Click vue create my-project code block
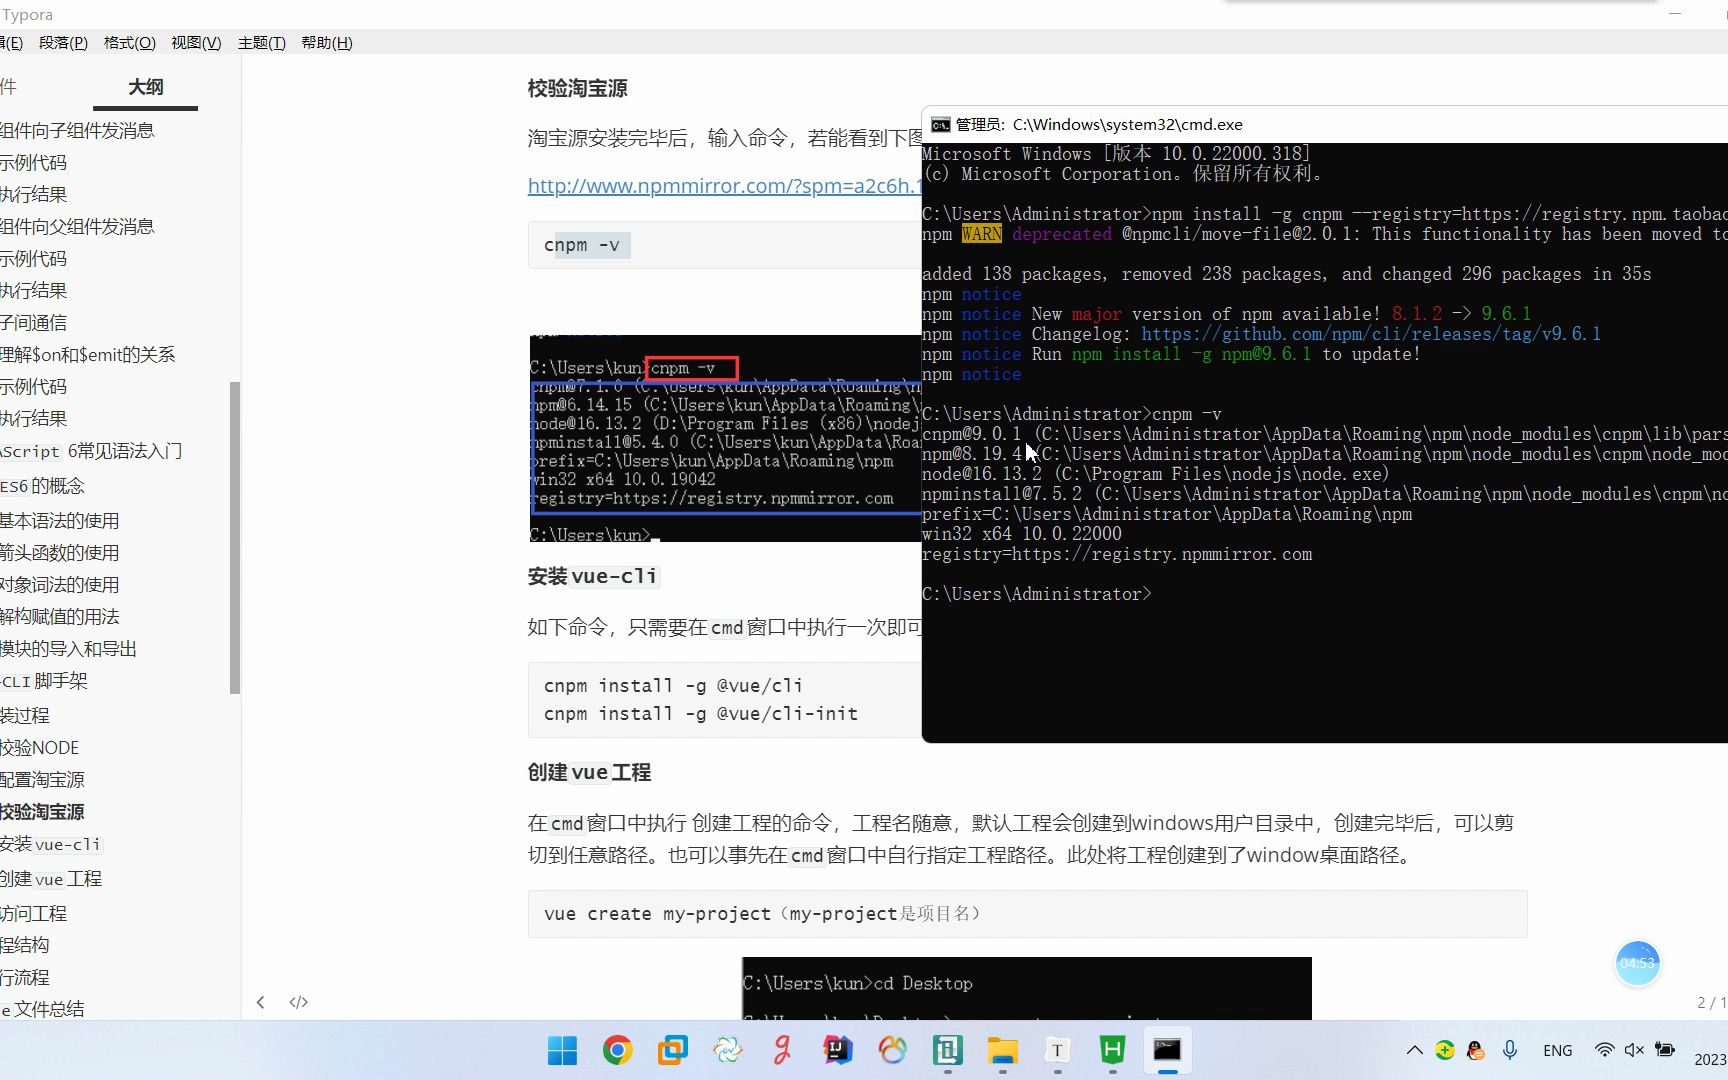Viewport: 1728px width, 1080px height. (1027, 914)
